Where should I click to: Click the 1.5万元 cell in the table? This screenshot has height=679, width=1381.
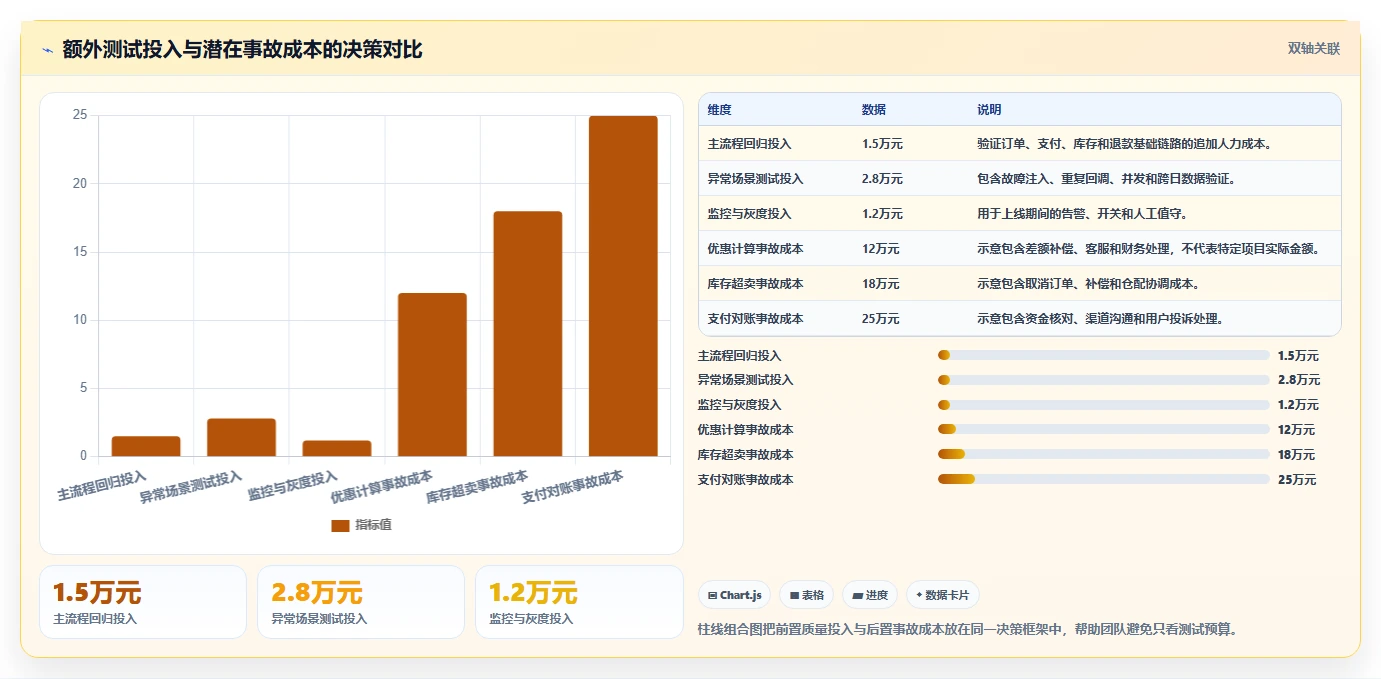(x=882, y=144)
